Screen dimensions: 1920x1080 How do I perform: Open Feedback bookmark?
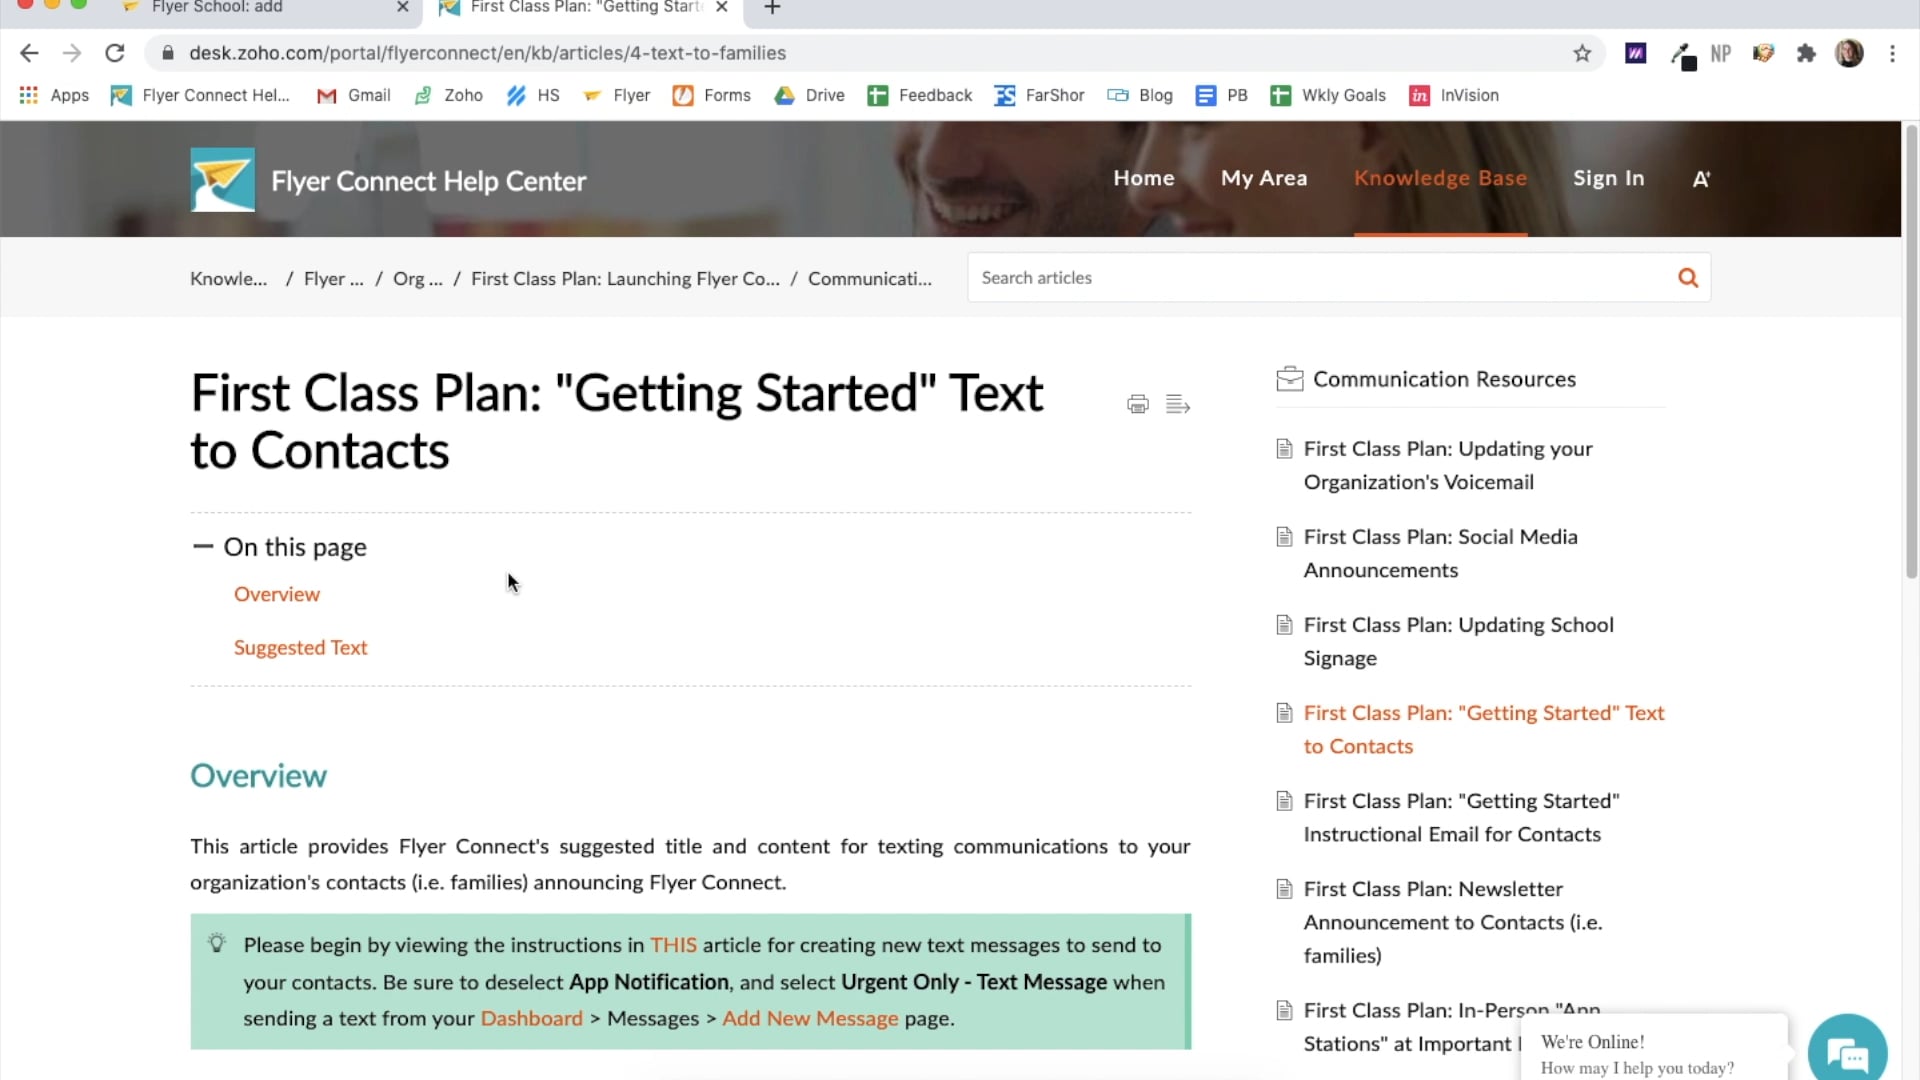[919, 95]
